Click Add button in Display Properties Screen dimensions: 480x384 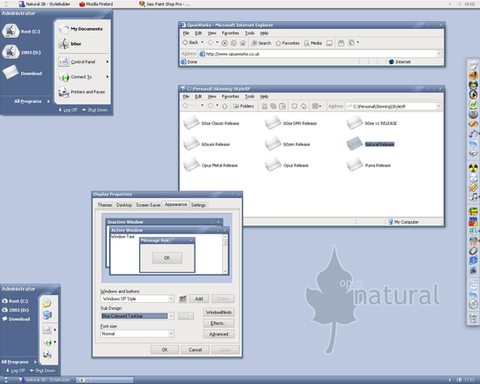199,299
